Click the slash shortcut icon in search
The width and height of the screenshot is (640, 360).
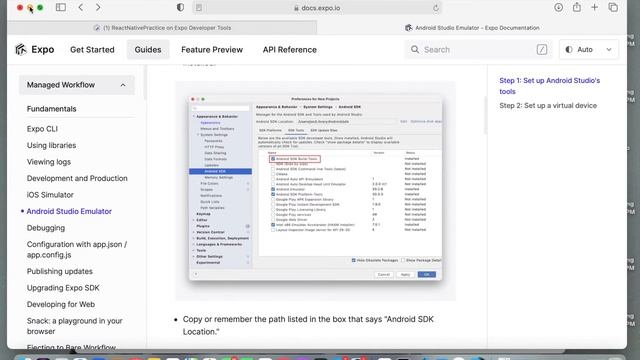click(542, 49)
